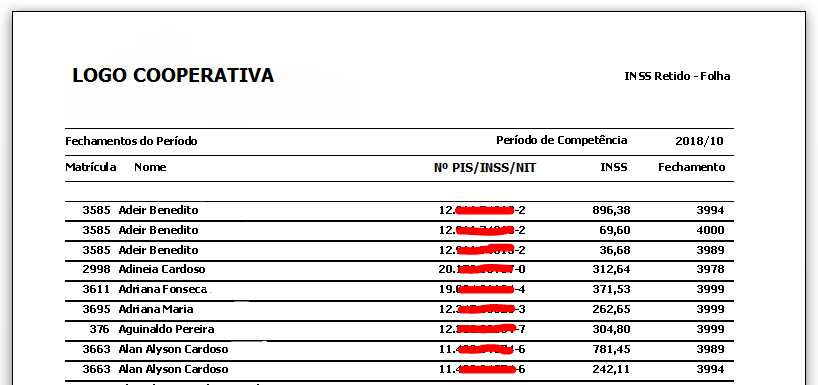This screenshot has width=818, height=385.
Task: Select the first Adeir Benedito row name
Action: point(159,210)
